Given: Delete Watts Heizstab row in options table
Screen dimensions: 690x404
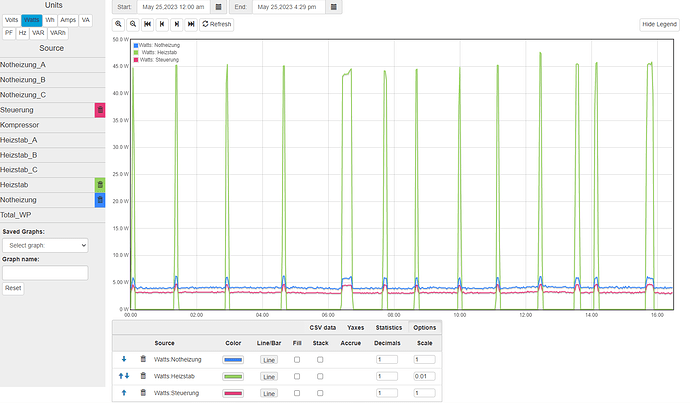Looking at the screenshot, I should (143, 376).
